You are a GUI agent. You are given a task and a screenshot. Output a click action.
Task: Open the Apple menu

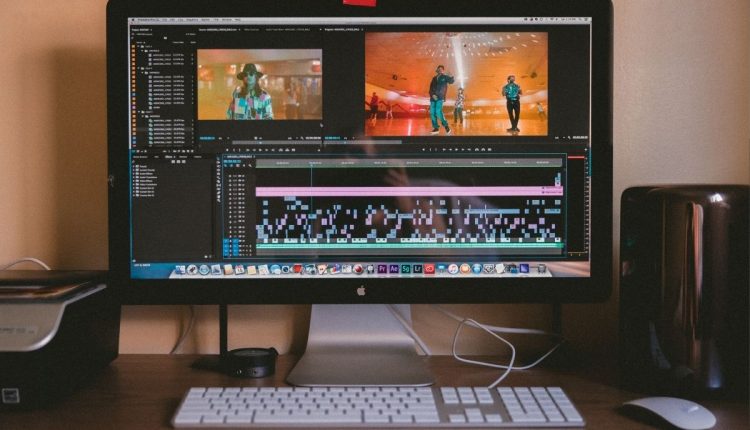coord(132,20)
